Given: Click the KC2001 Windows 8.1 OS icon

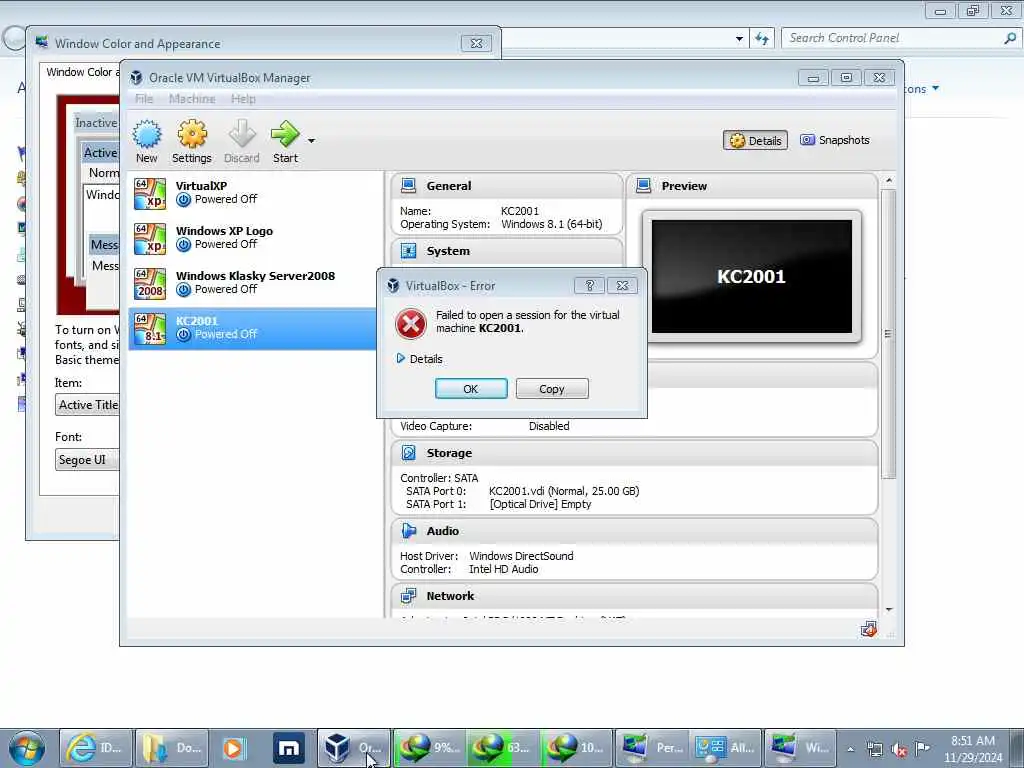Looking at the screenshot, I should [x=150, y=328].
